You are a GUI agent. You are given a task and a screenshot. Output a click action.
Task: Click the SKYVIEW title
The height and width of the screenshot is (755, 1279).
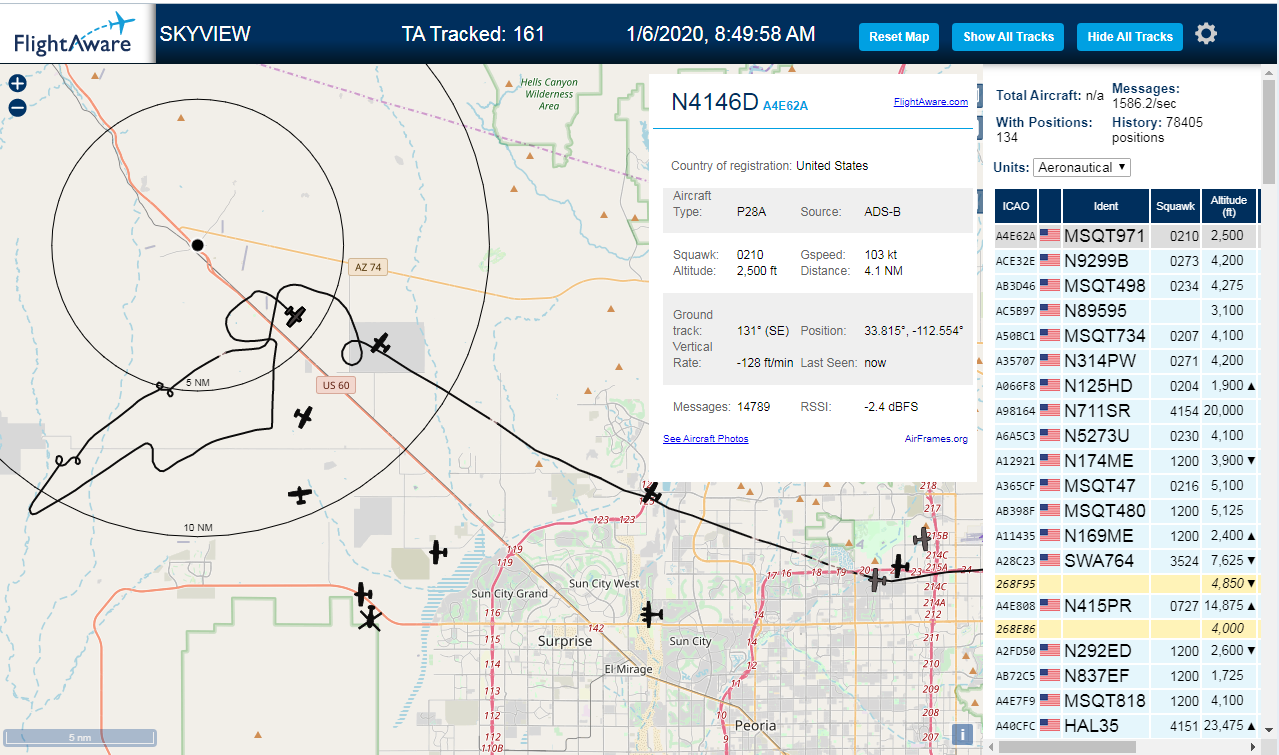coord(205,34)
